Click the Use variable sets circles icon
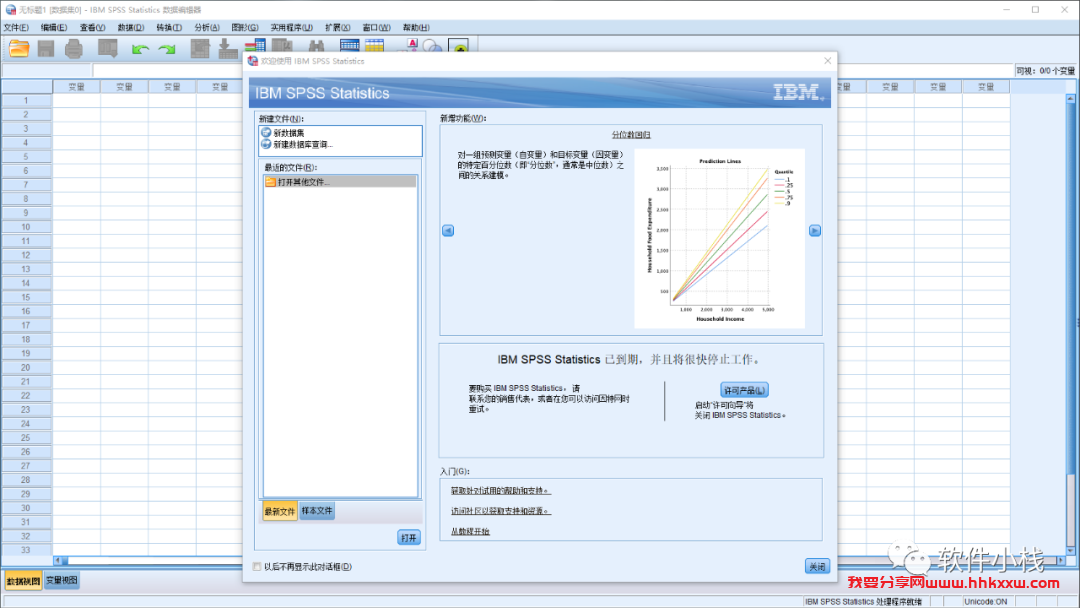 tap(432, 46)
